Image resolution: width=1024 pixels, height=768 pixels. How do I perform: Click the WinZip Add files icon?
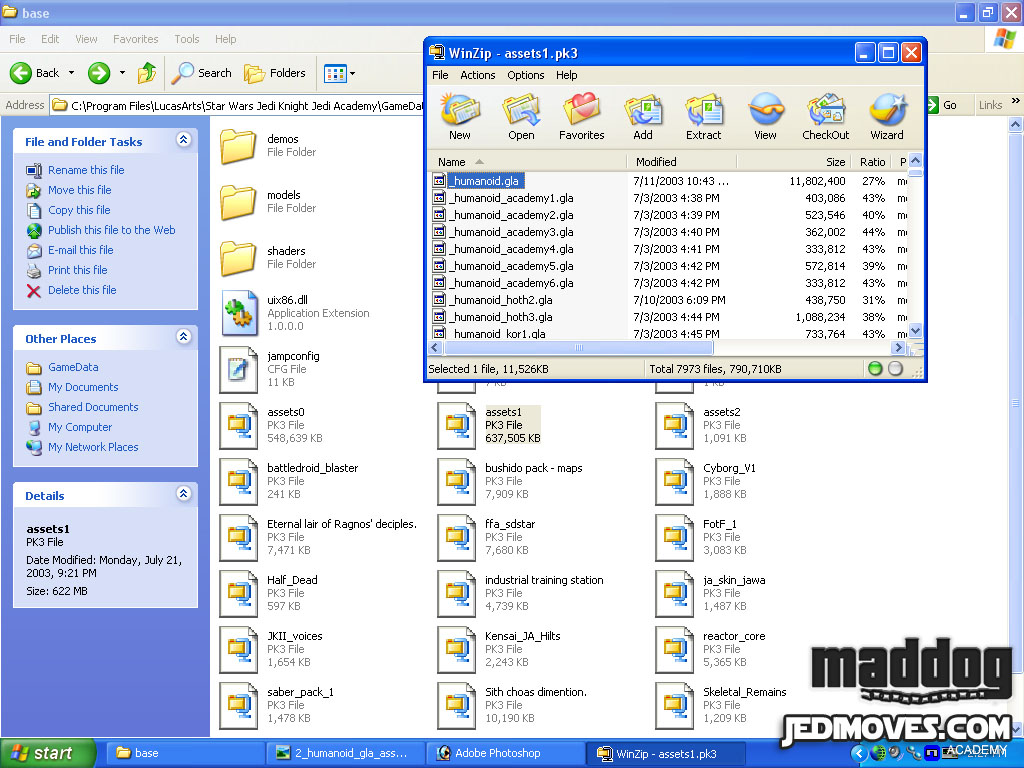pyautogui.click(x=643, y=109)
